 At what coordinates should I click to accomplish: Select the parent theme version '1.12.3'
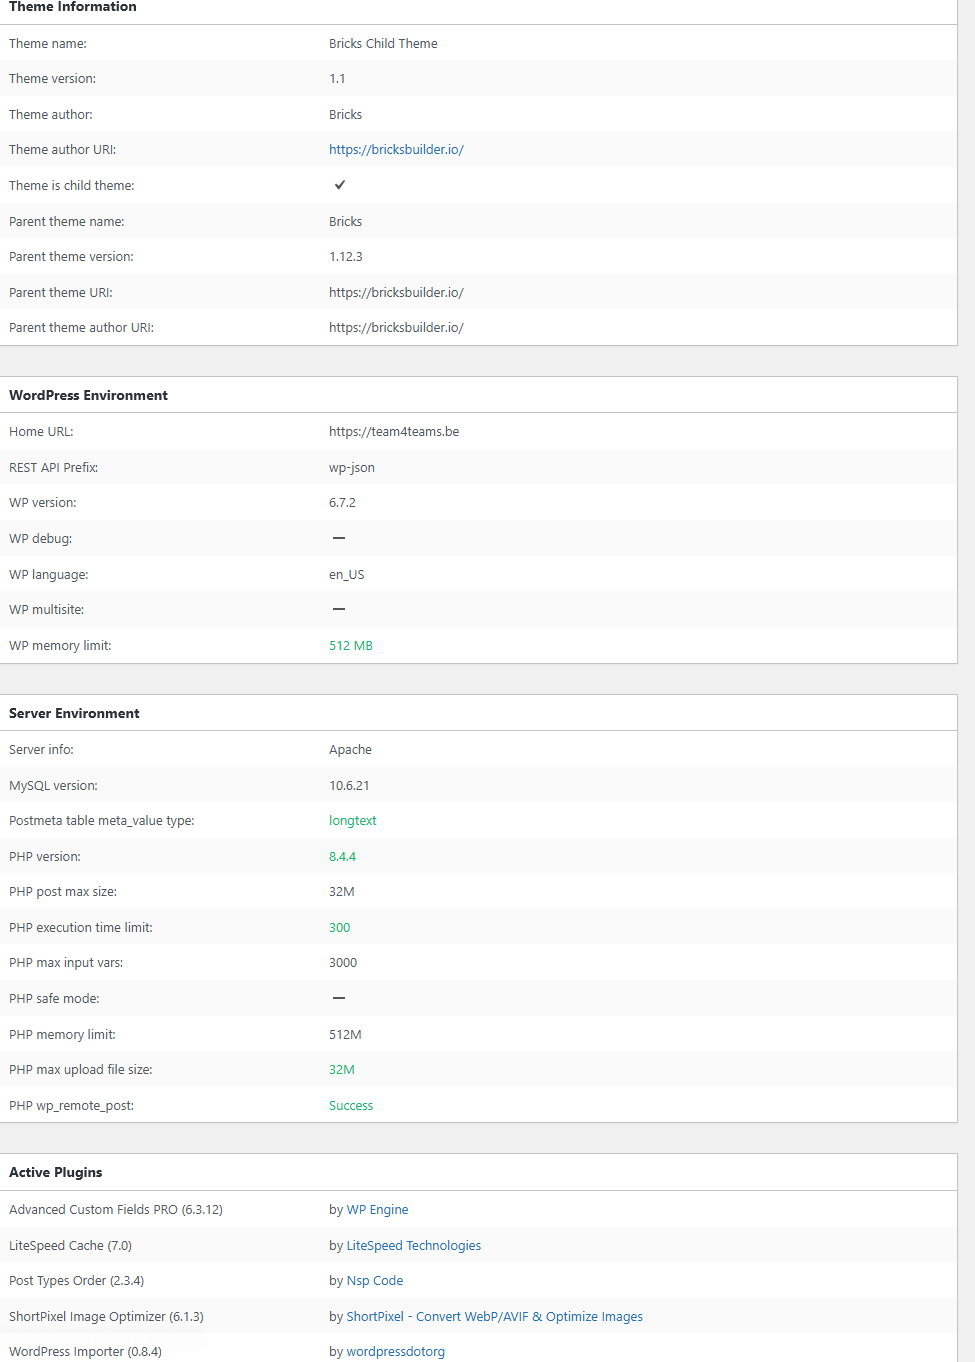tap(346, 257)
